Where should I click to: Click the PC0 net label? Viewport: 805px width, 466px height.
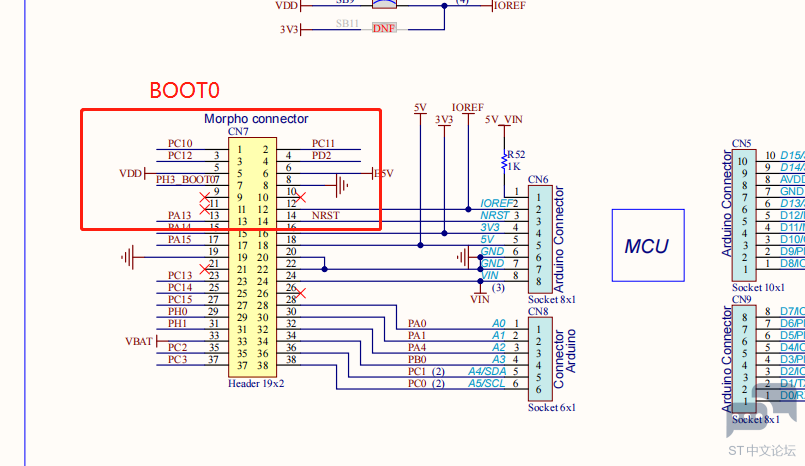pyautogui.click(x=417, y=384)
